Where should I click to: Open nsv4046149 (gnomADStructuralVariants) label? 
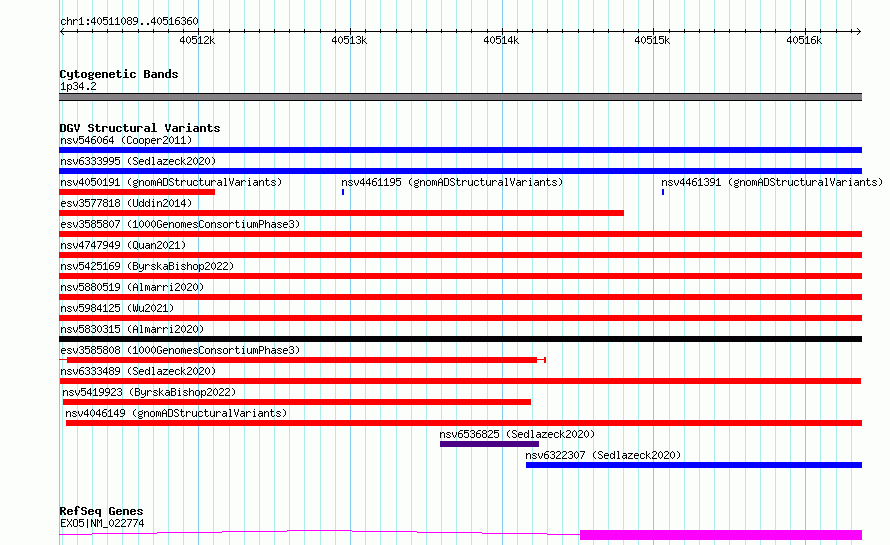point(176,413)
